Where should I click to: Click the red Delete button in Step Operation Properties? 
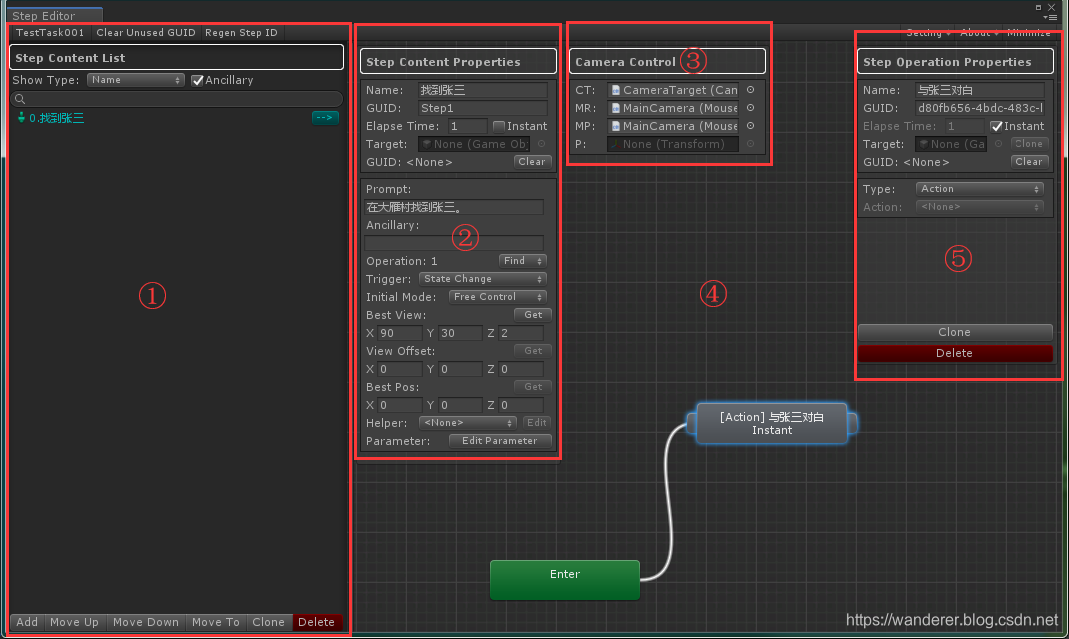click(x=954, y=353)
